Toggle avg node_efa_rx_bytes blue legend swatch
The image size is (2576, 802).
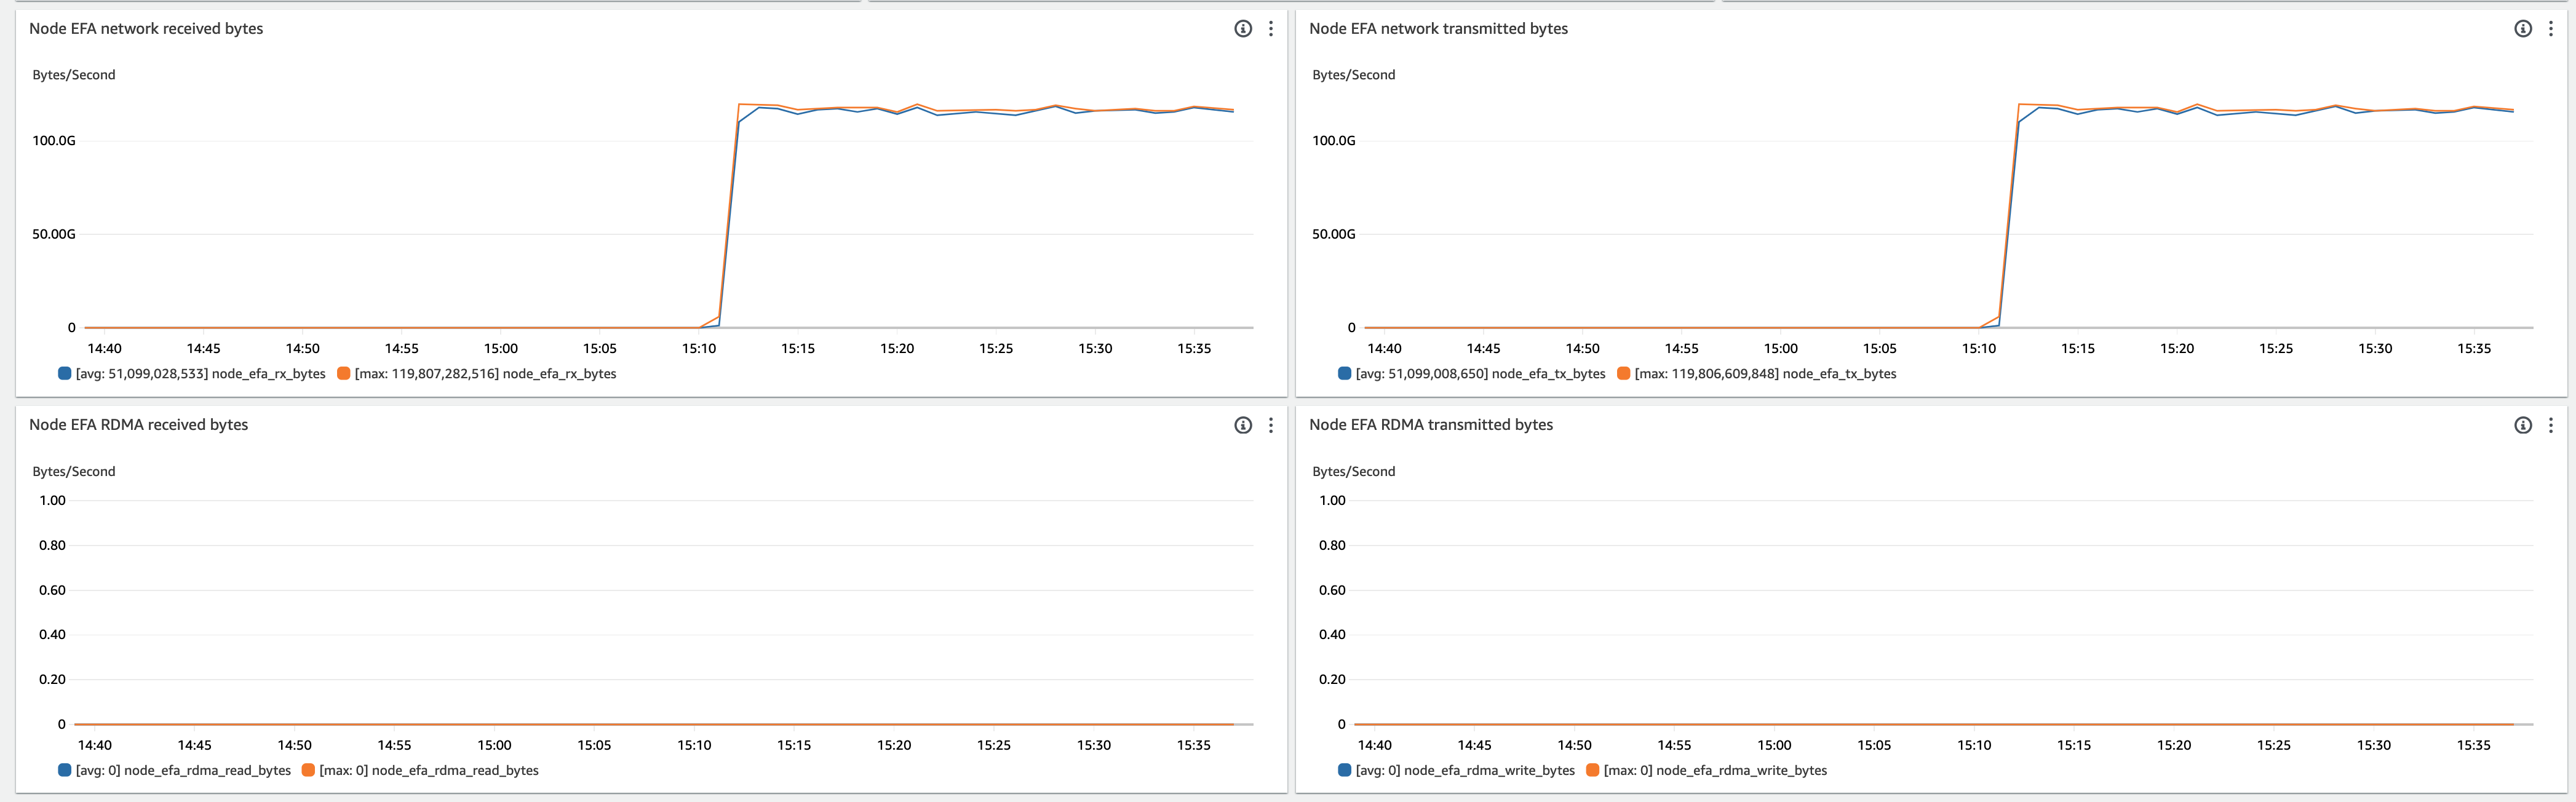(65, 373)
